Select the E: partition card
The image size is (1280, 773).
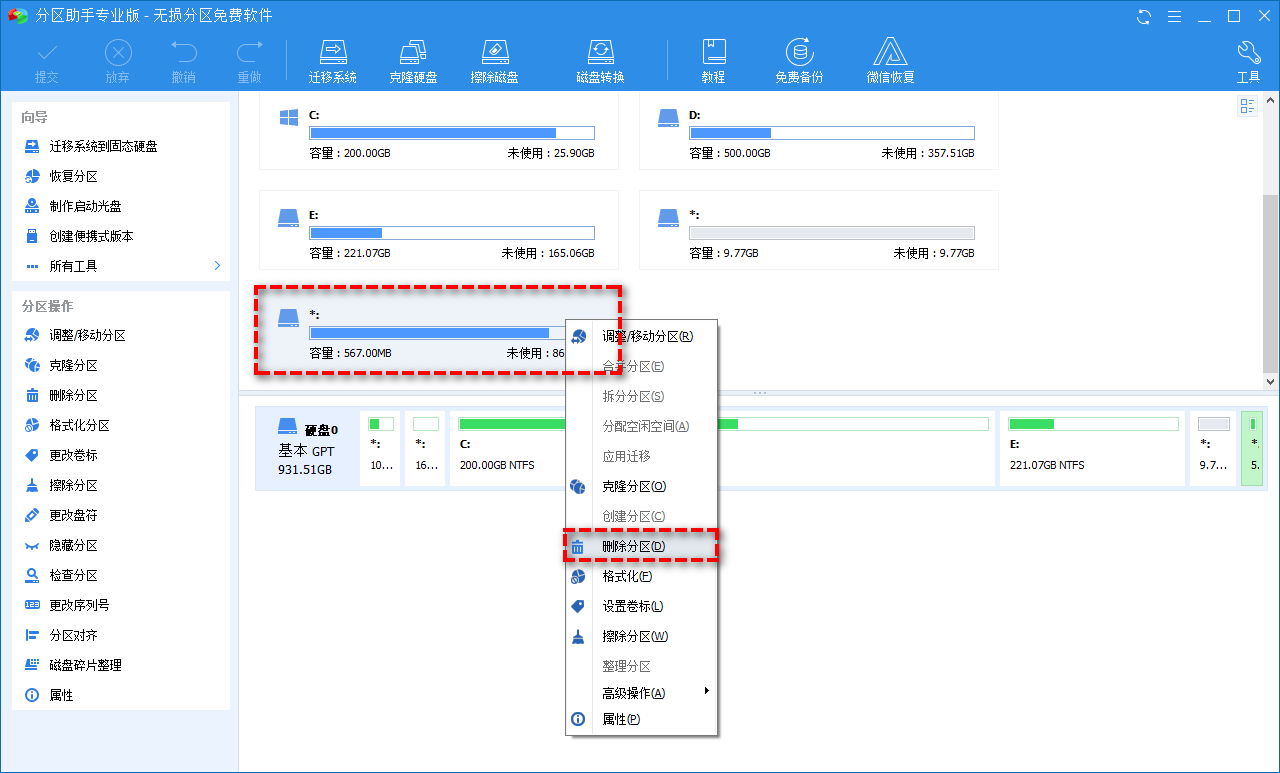pyautogui.click(x=439, y=230)
